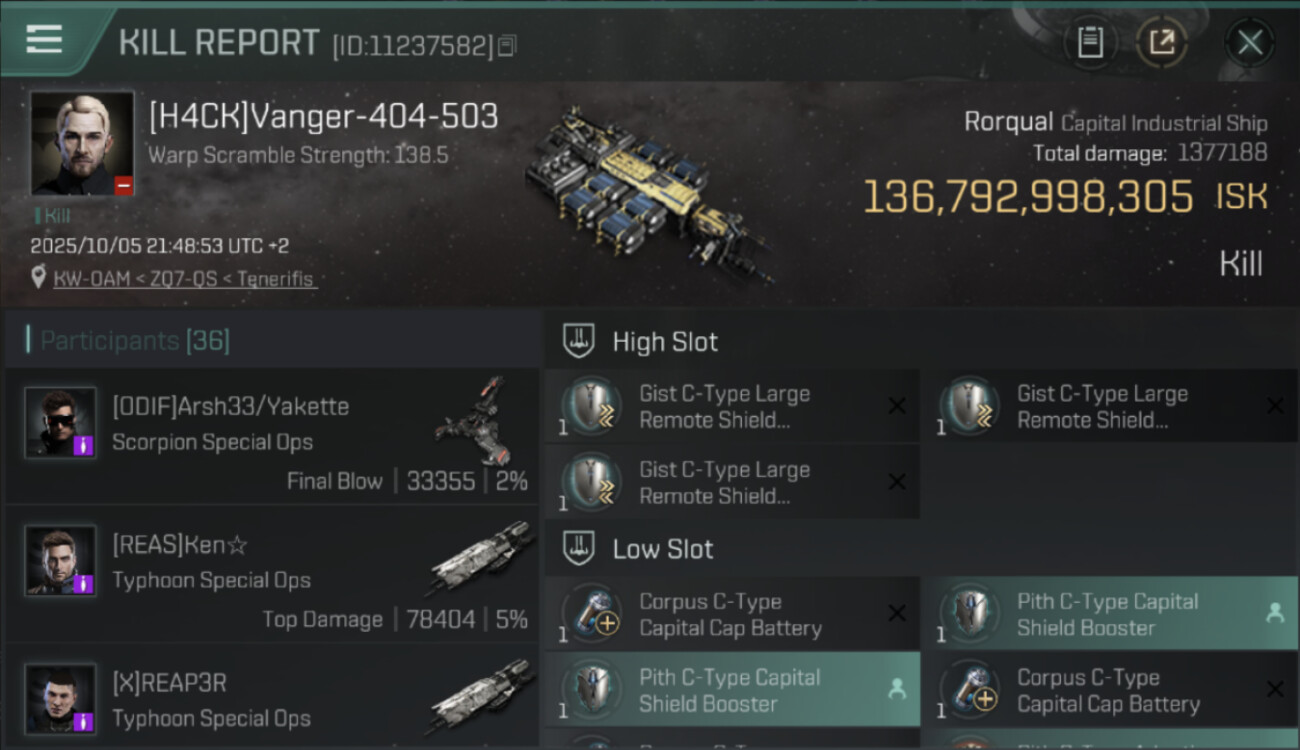Image resolution: width=1300 pixels, height=750 pixels.
Task: Click the X on the top-right Gist C-Type module
Action: pos(1275,406)
